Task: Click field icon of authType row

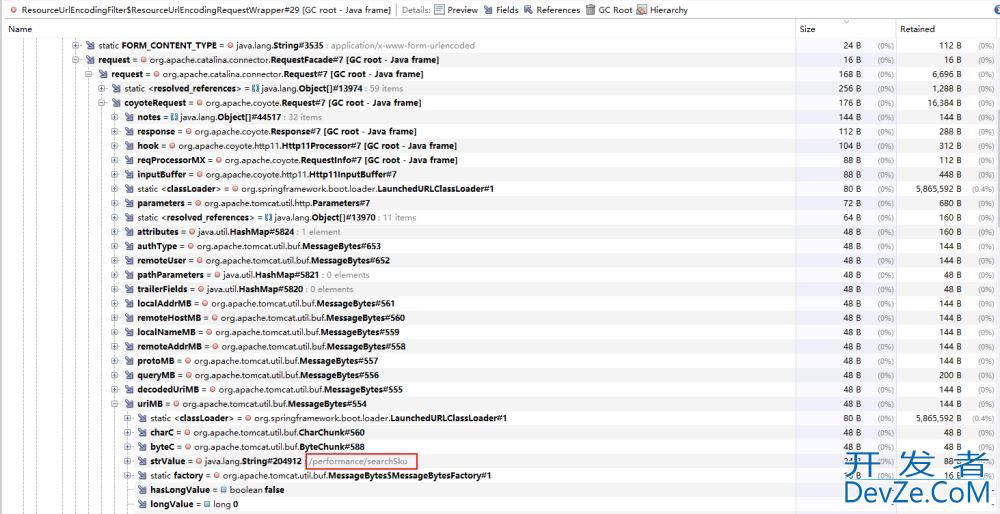Action: tap(129, 246)
